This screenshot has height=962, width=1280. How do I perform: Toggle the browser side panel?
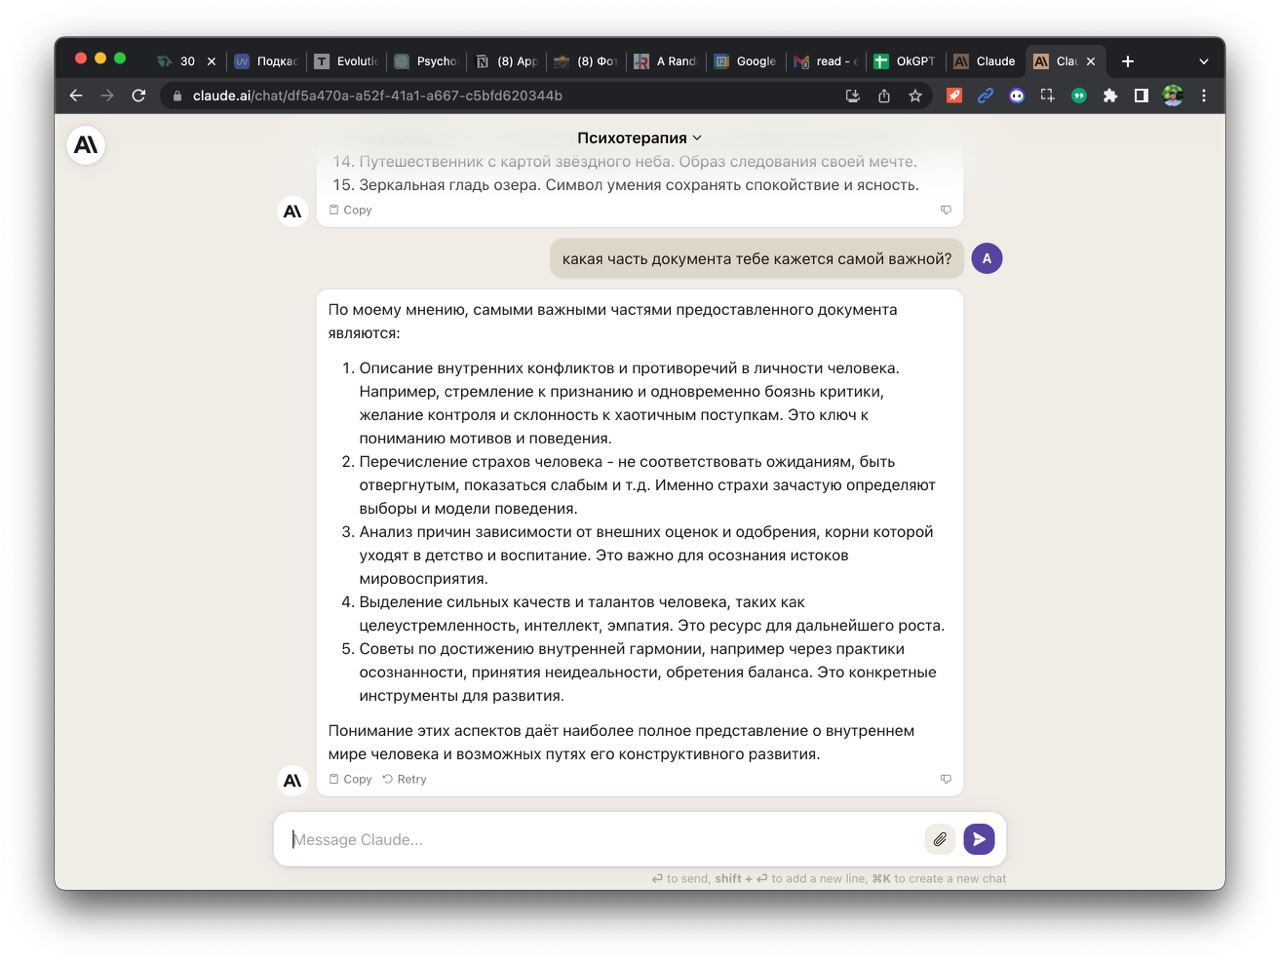click(1141, 96)
